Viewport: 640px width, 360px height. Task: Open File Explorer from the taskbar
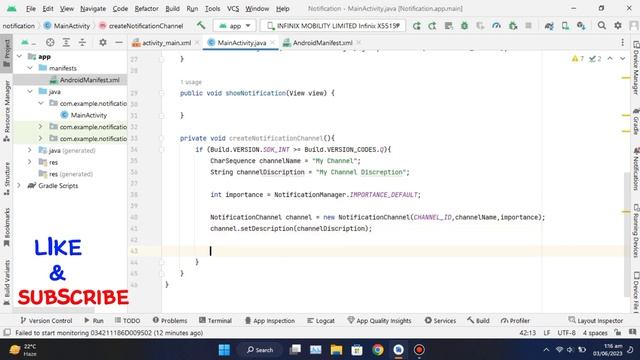[336, 350]
